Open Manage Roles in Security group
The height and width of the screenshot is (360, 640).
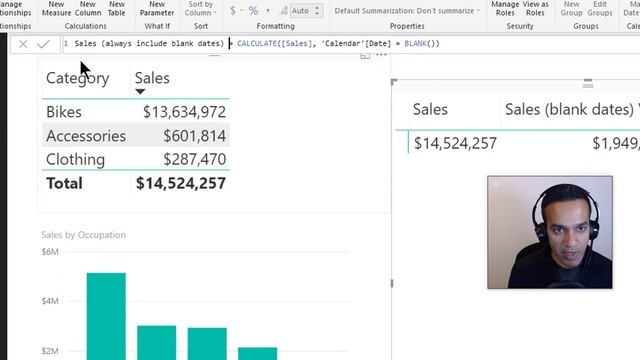(x=505, y=9)
